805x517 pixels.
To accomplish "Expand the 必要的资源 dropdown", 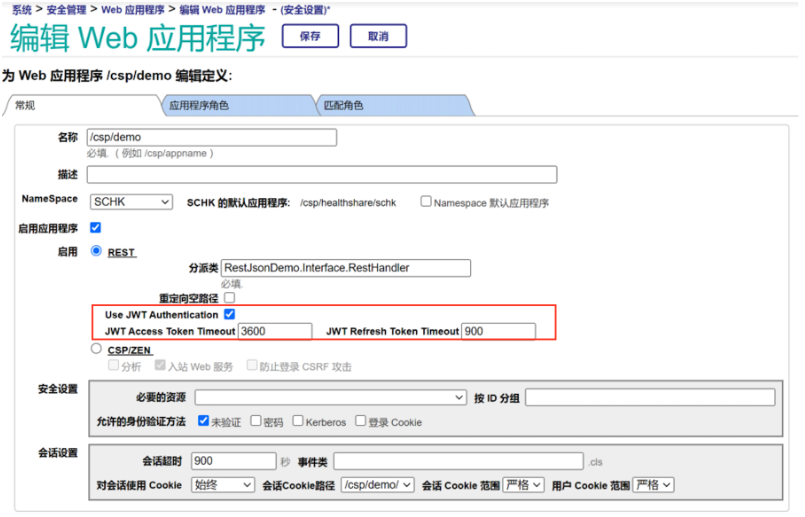I will tap(331, 398).
